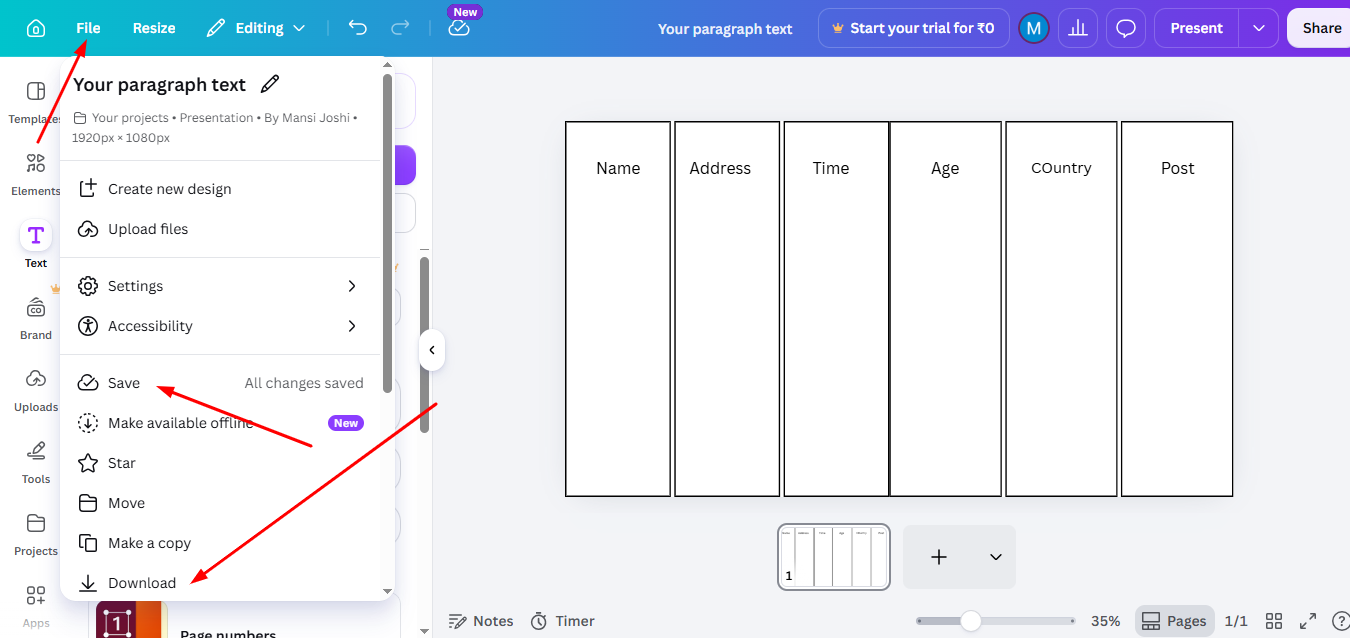Choose Make available offline
Screen dimensions: 1350x638
220,423
